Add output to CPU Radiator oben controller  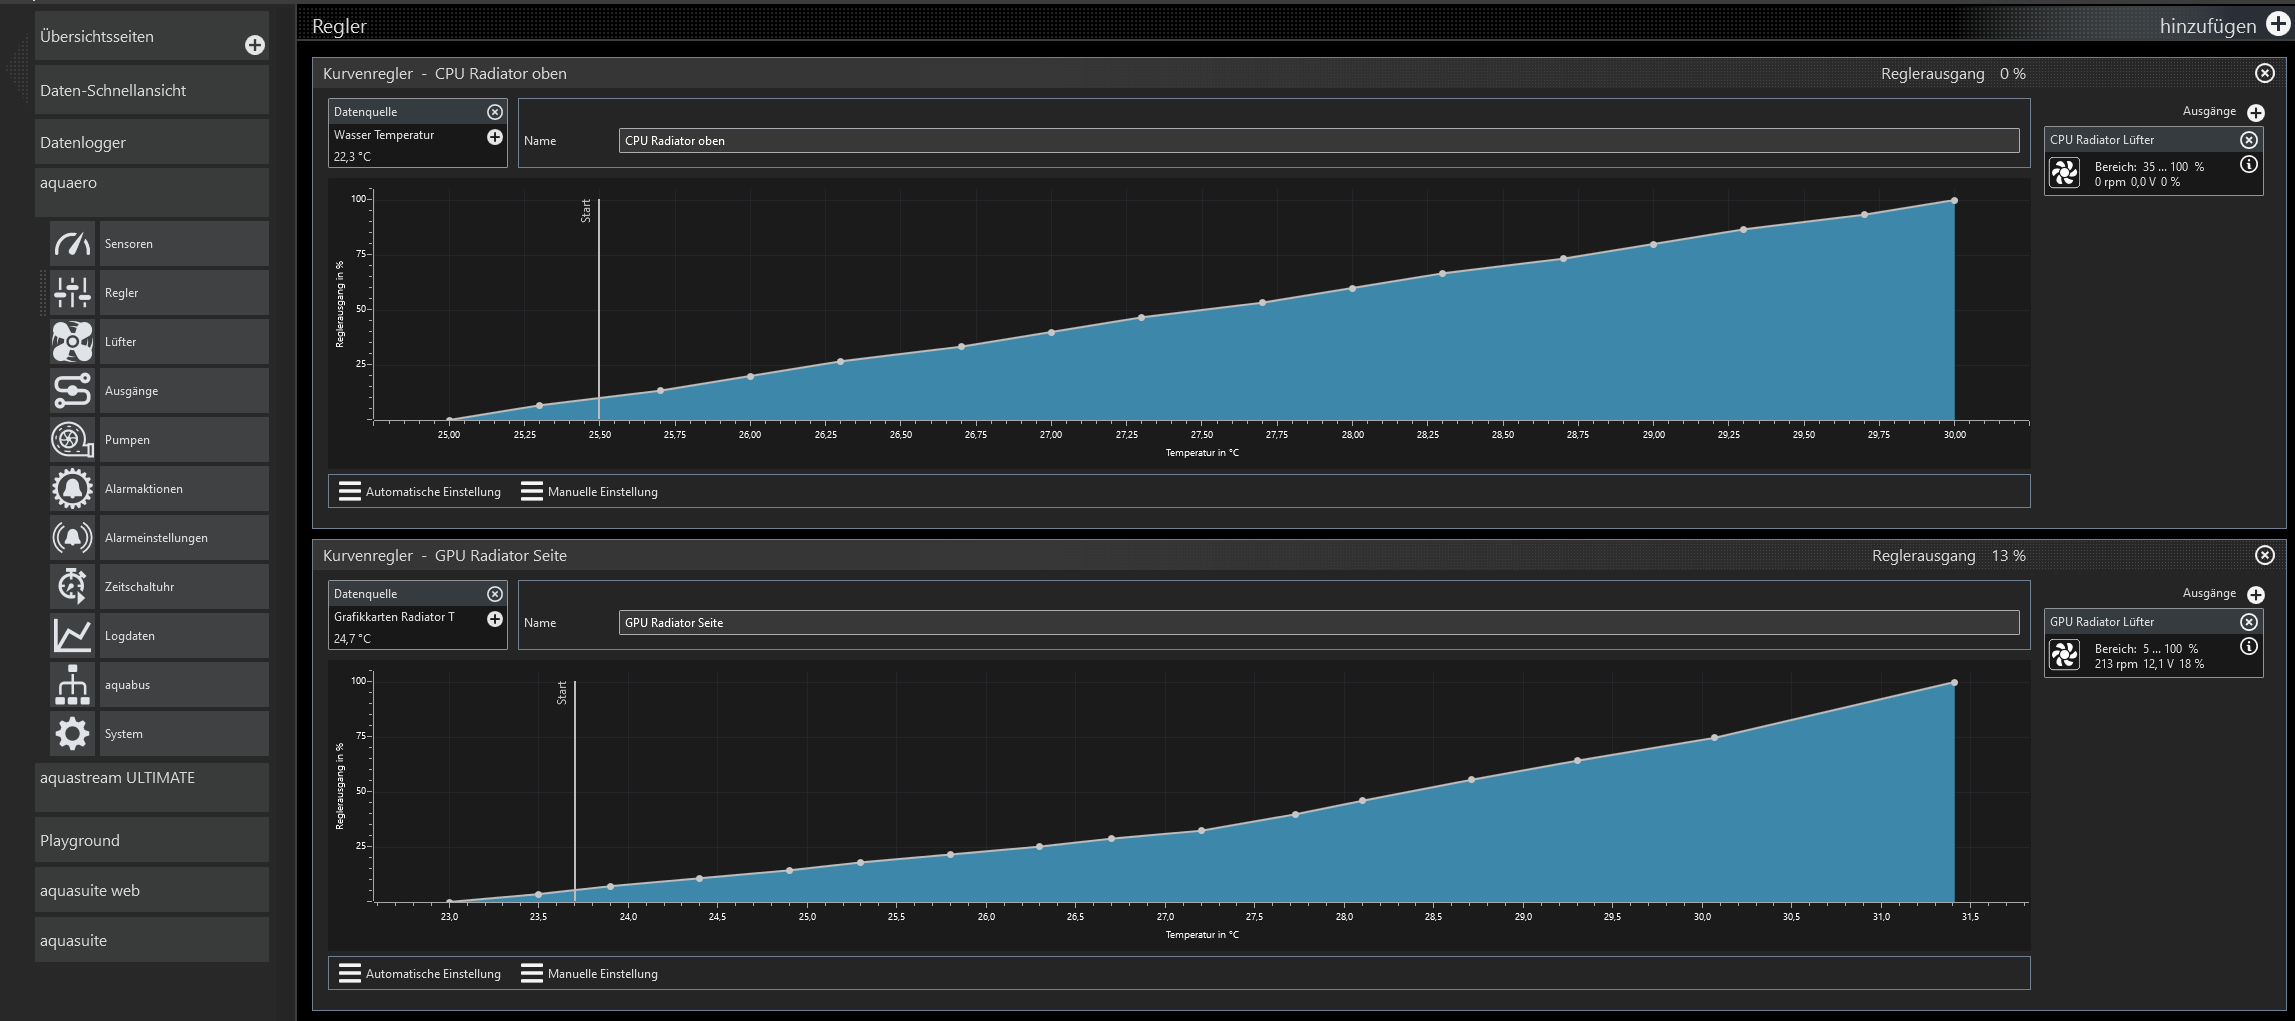tap(2256, 113)
